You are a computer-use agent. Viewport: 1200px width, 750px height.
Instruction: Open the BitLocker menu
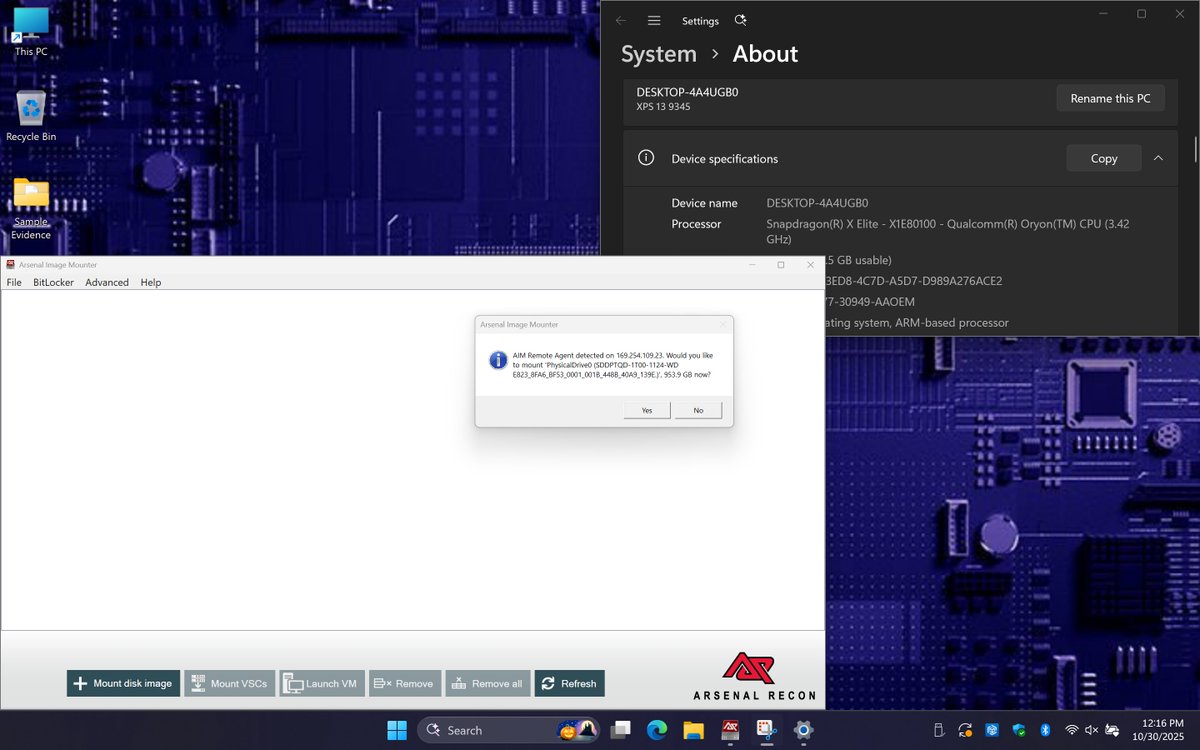[x=53, y=282]
